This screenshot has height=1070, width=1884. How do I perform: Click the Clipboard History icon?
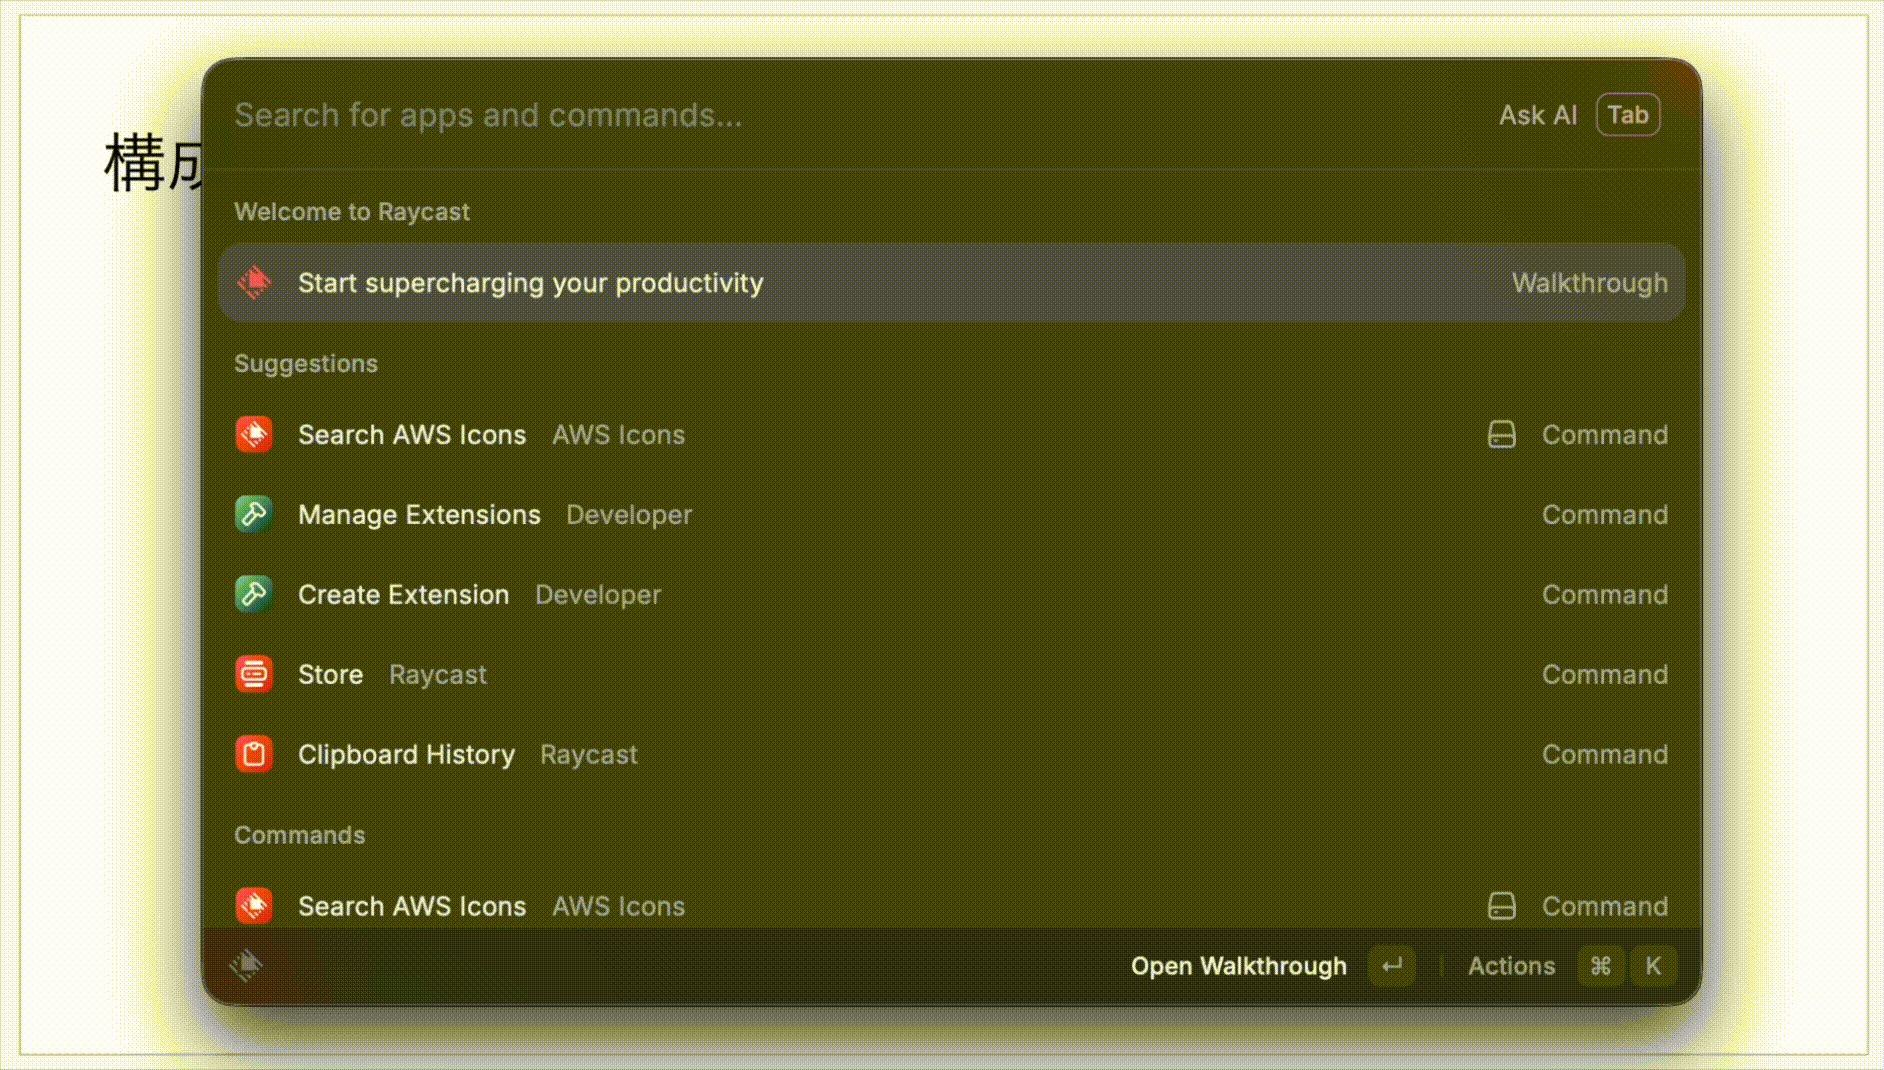point(254,755)
